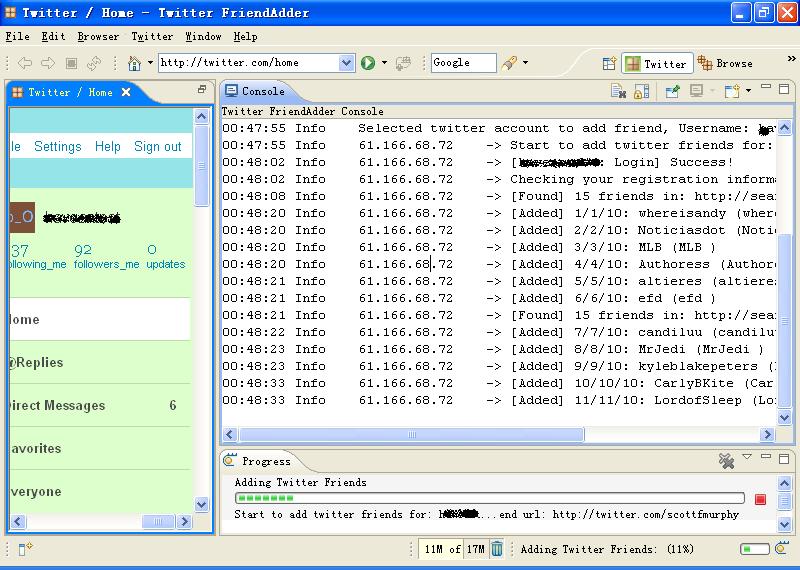This screenshot has width=800, height=570.
Task: Click fast view icon in status bar
Action: (x=25, y=549)
